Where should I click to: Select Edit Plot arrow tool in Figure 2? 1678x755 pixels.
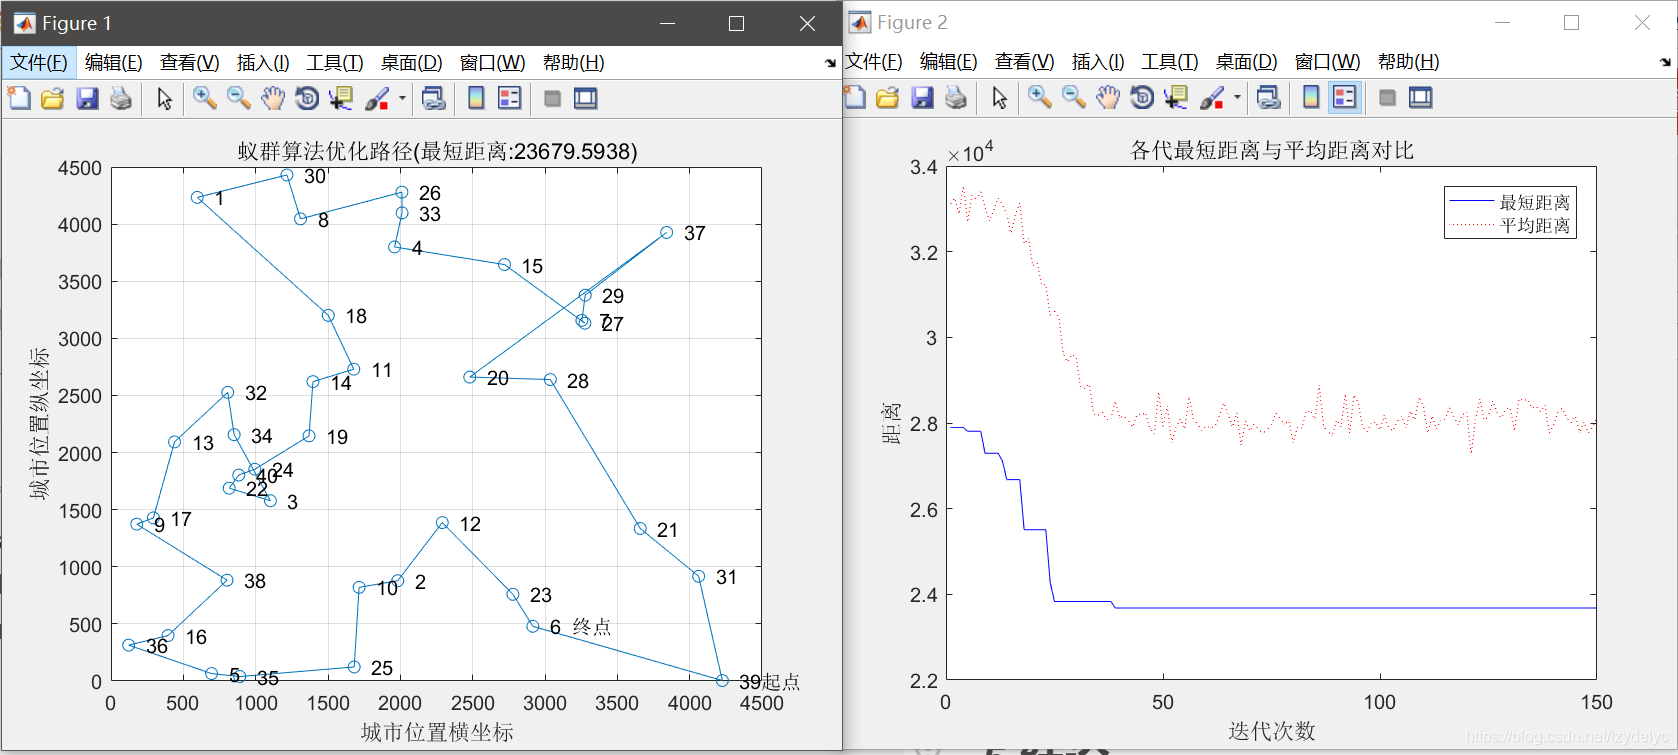(x=1000, y=97)
